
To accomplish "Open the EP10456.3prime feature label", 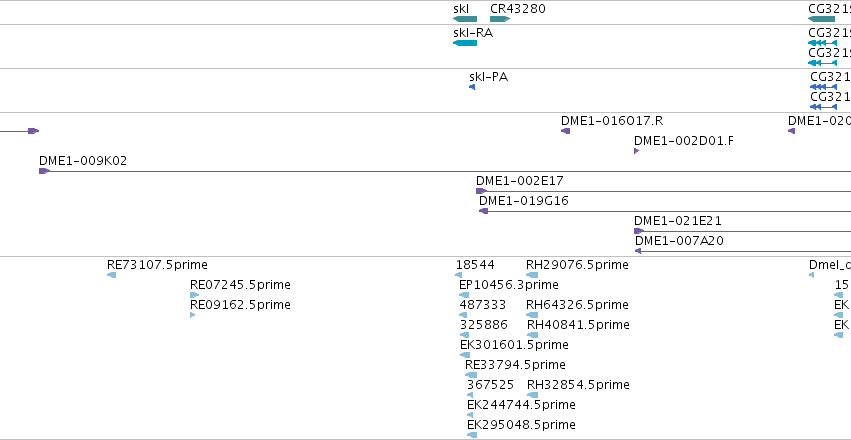I will pos(509,285).
